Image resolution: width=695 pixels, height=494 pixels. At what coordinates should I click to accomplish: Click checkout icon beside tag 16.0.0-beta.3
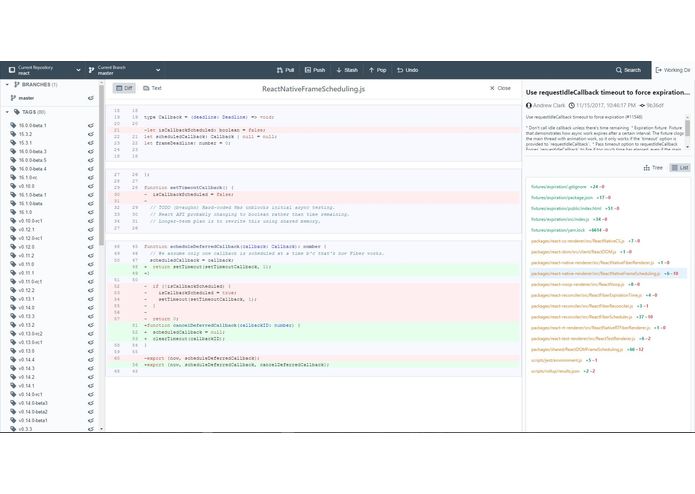point(91,151)
